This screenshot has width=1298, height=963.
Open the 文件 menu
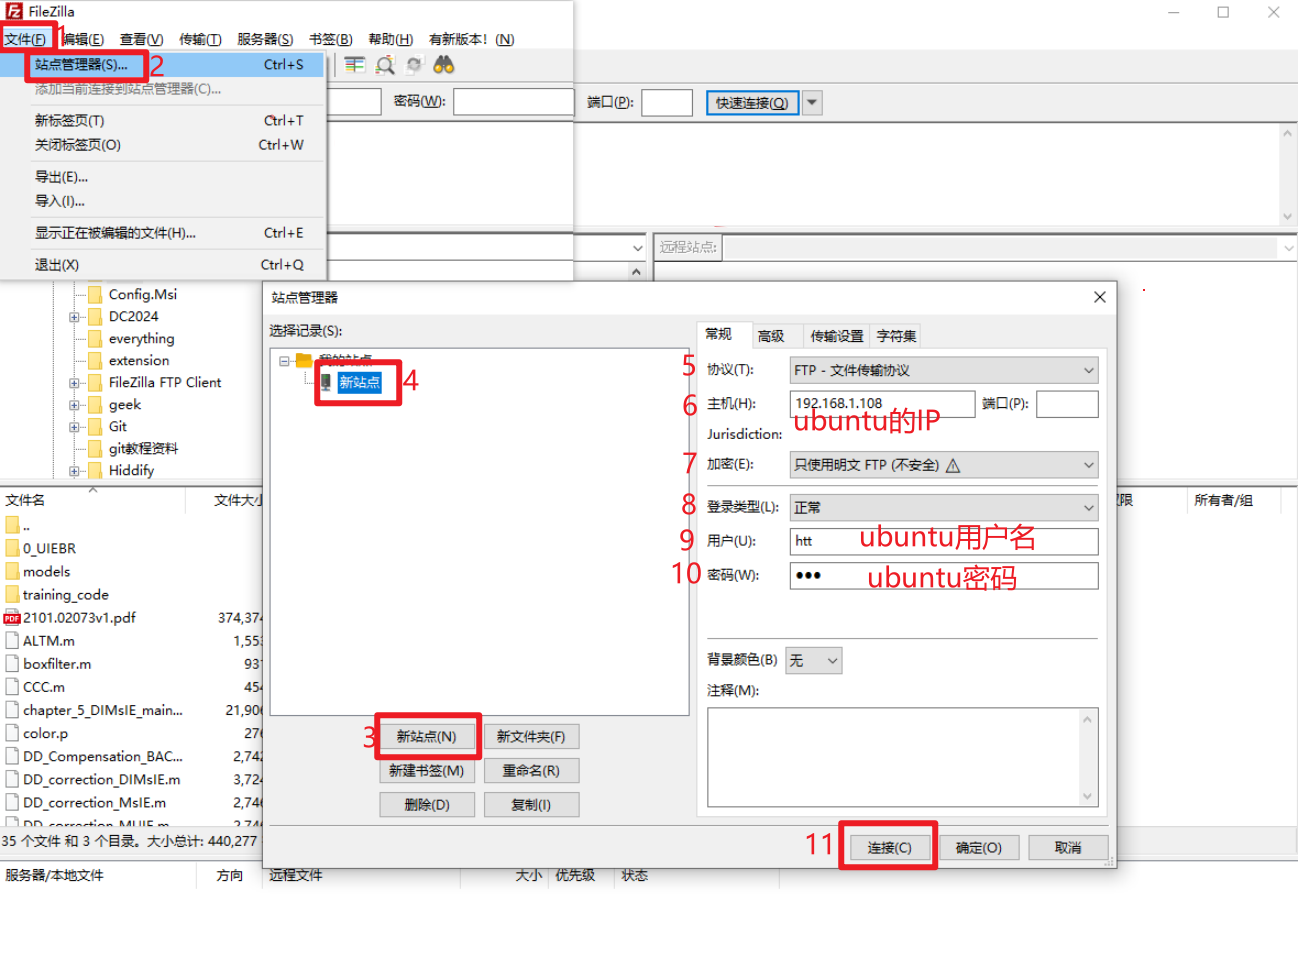pos(25,39)
